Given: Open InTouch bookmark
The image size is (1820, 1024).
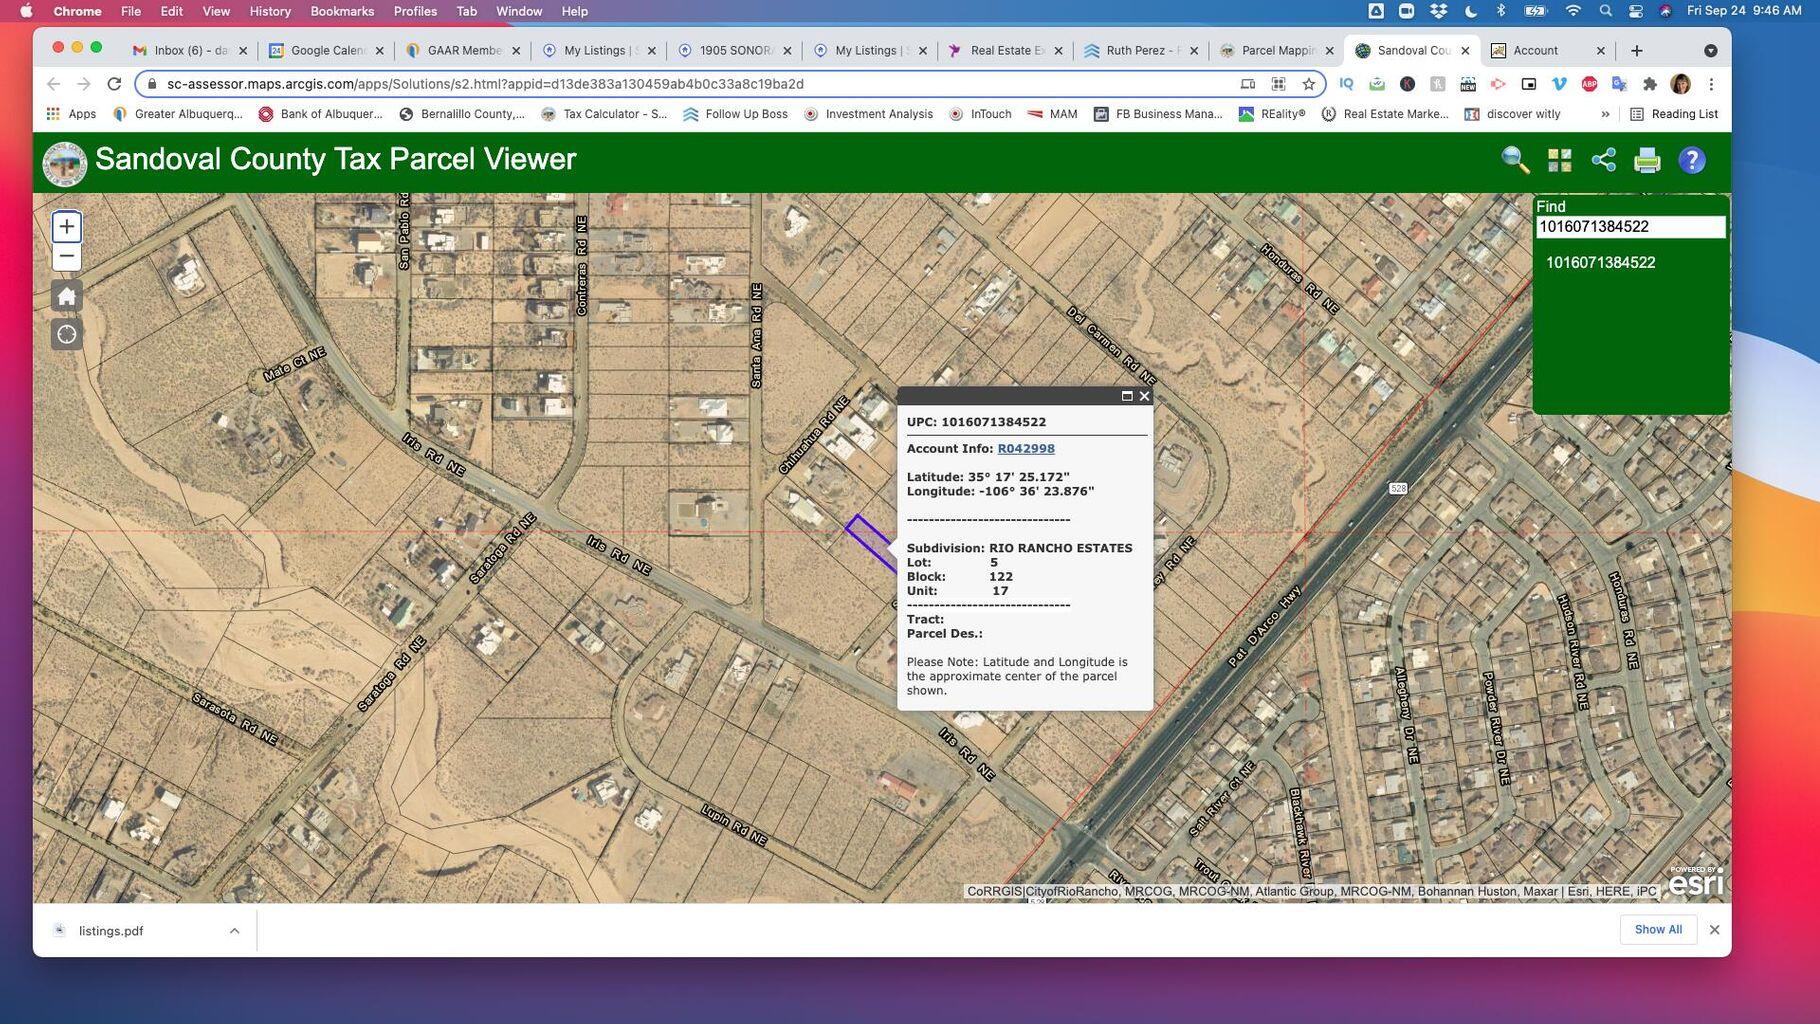Looking at the screenshot, I should (980, 114).
